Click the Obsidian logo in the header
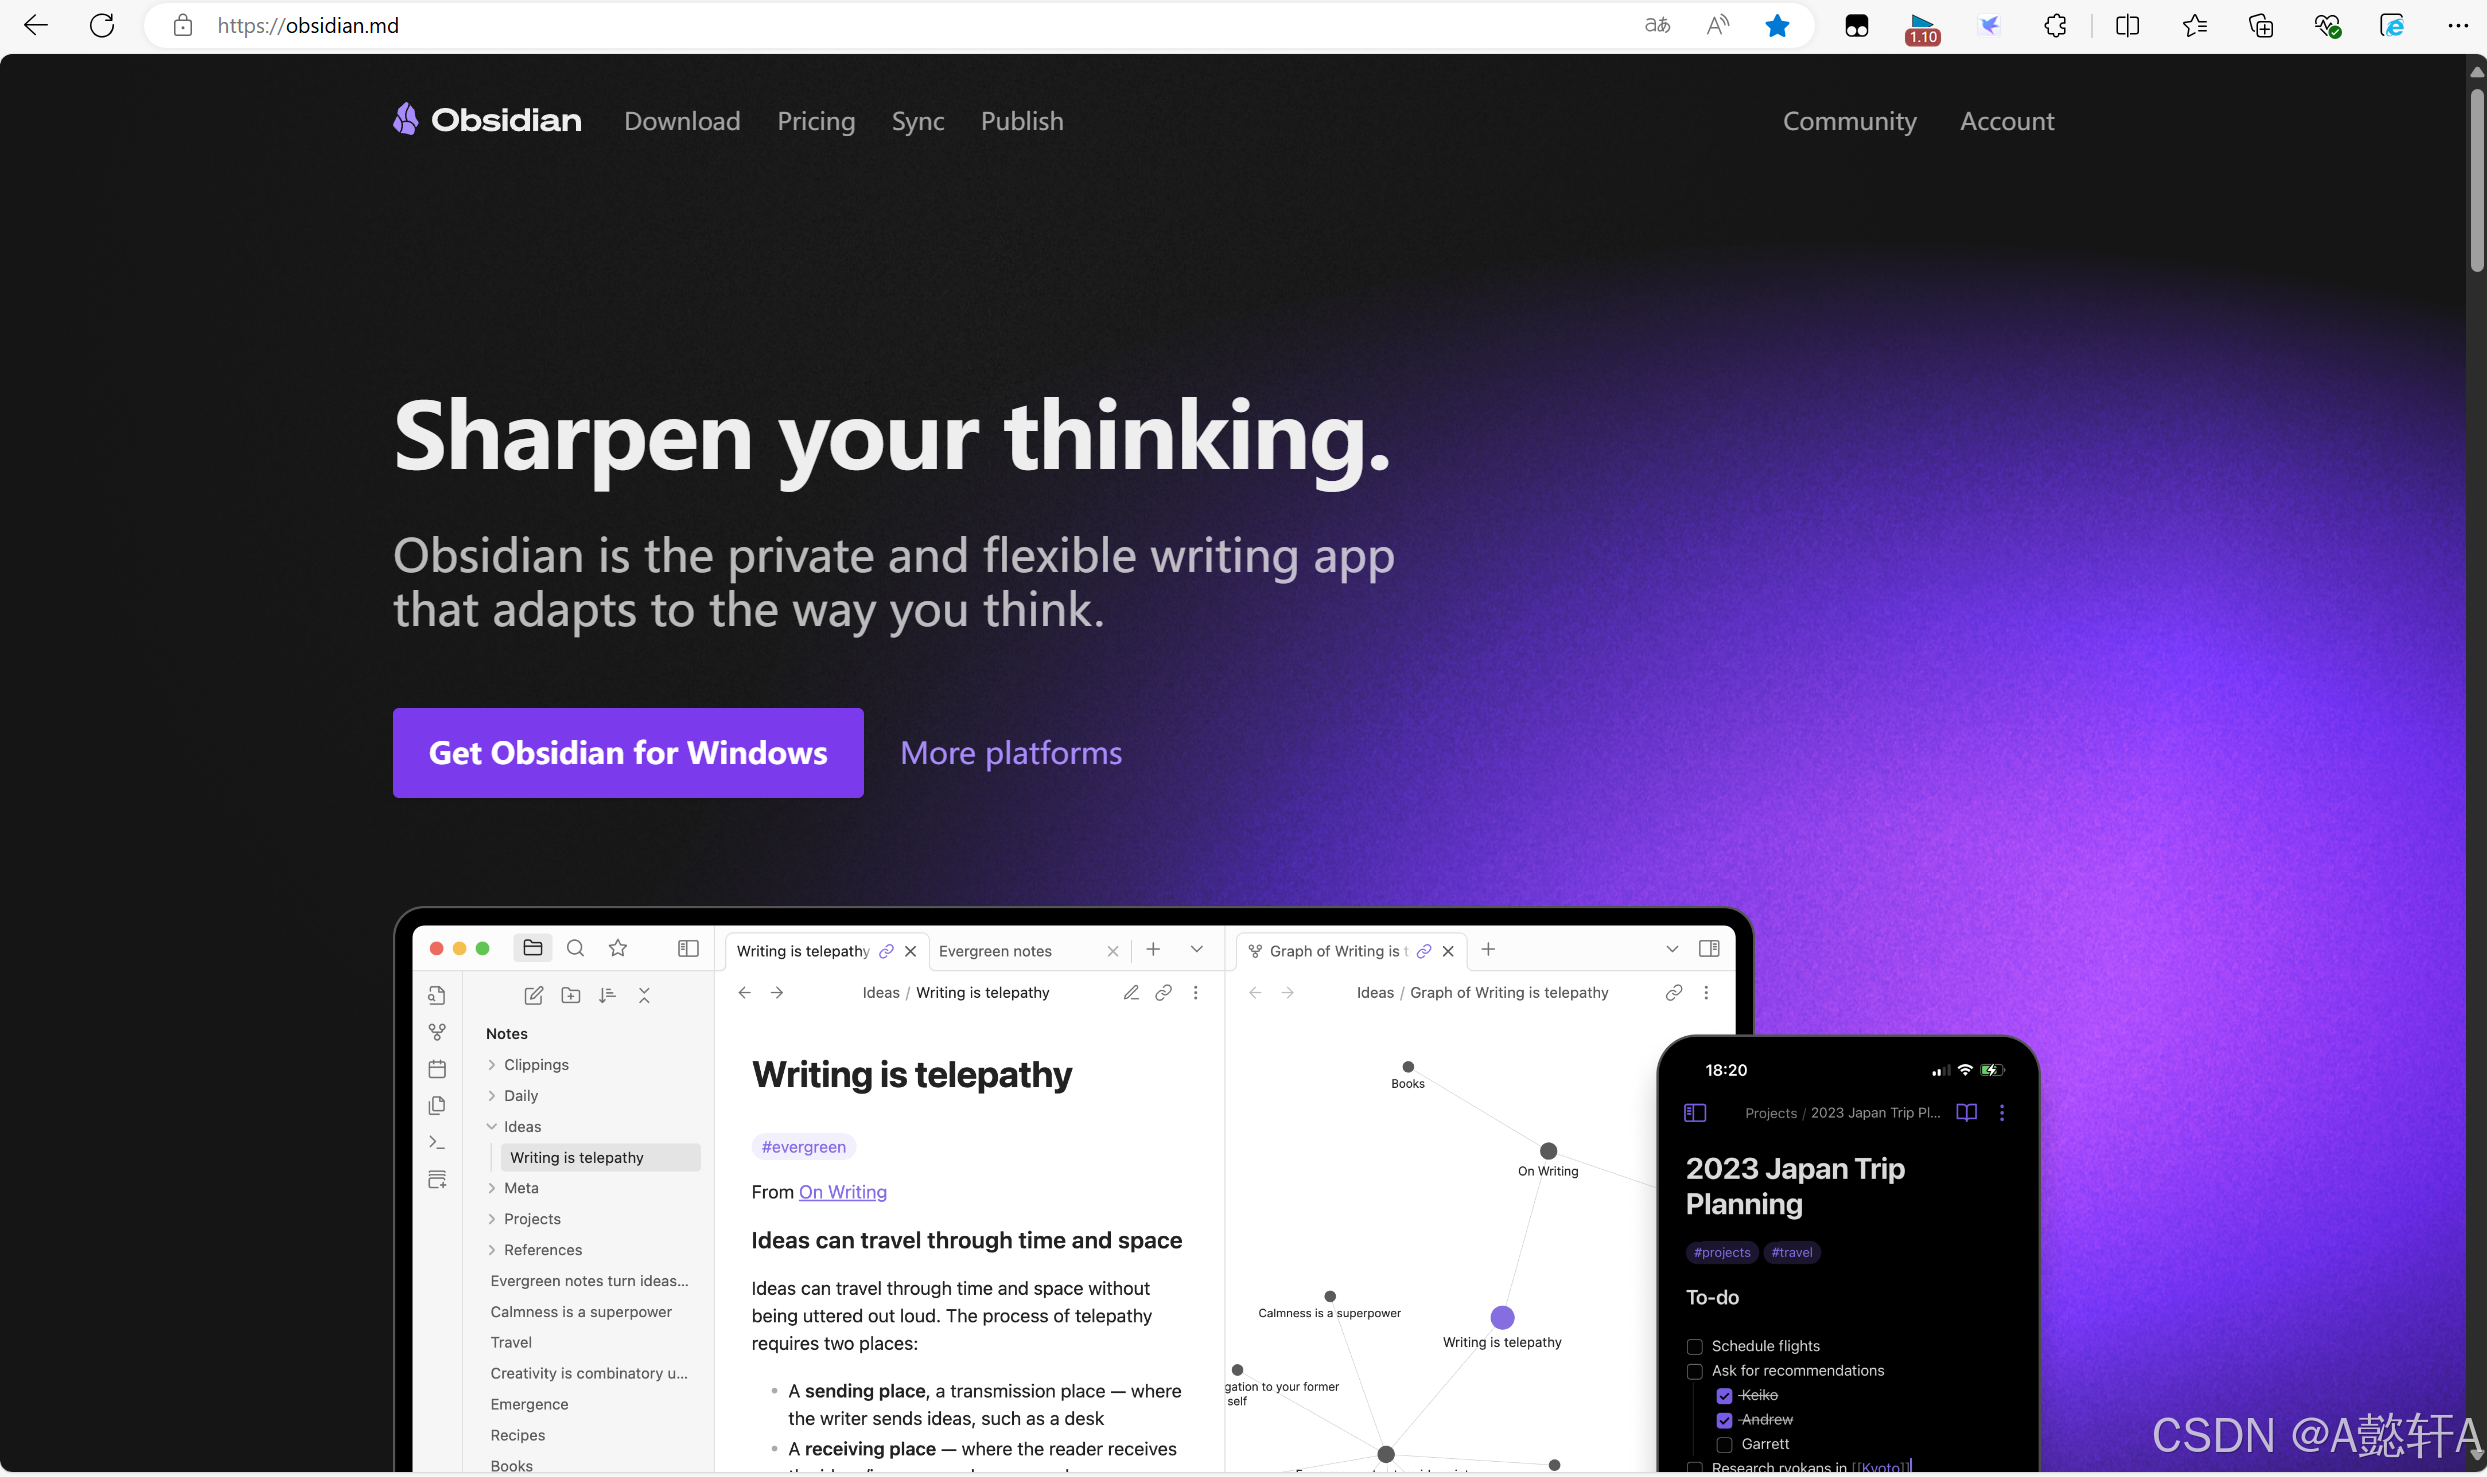The width and height of the screenshot is (2487, 1477). click(x=487, y=120)
